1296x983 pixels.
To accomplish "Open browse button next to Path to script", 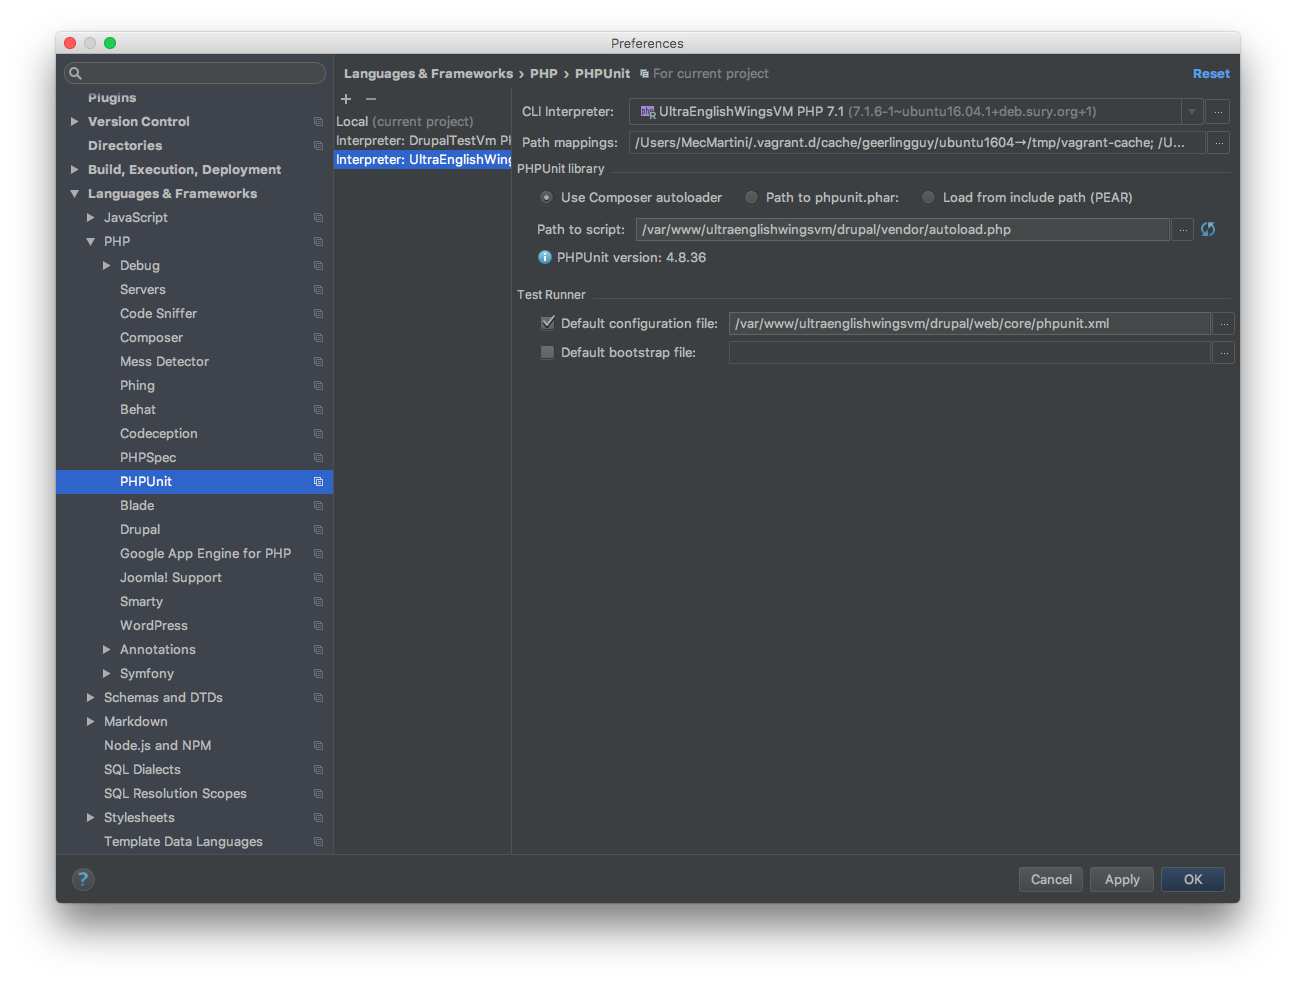I will 1182,230.
